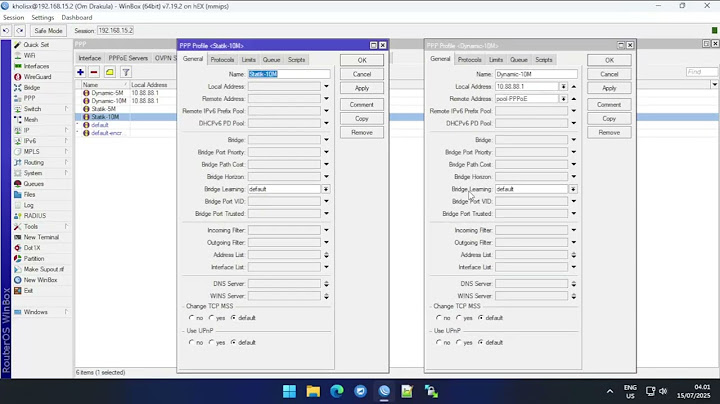The width and height of the screenshot is (720, 404).
Task: Expand Bridge field in Statik-10M
Action: (x=326, y=140)
